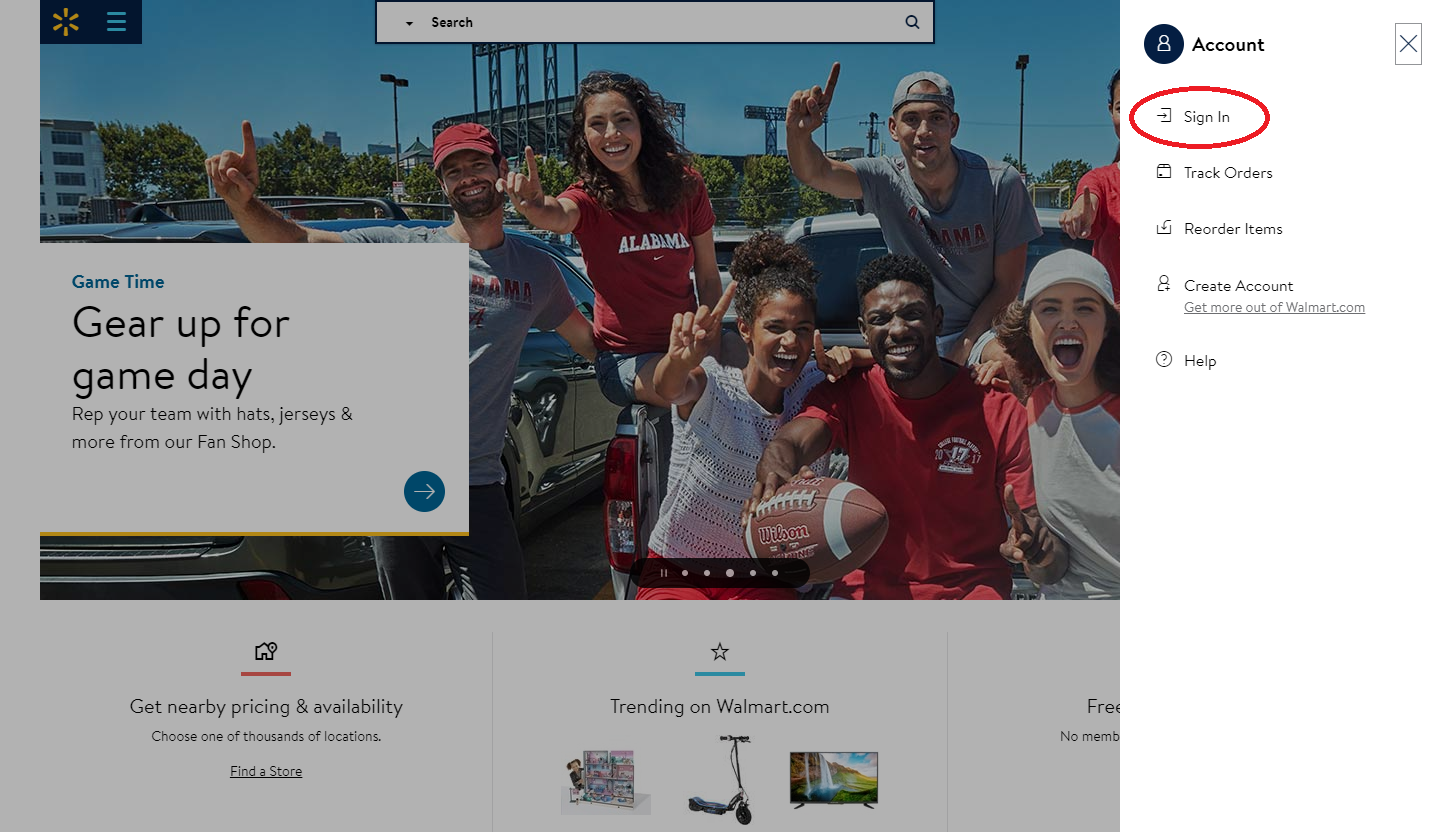Open the trending TV thumbnail
The height and width of the screenshot is (832, 1440).
tap(833, 779)
